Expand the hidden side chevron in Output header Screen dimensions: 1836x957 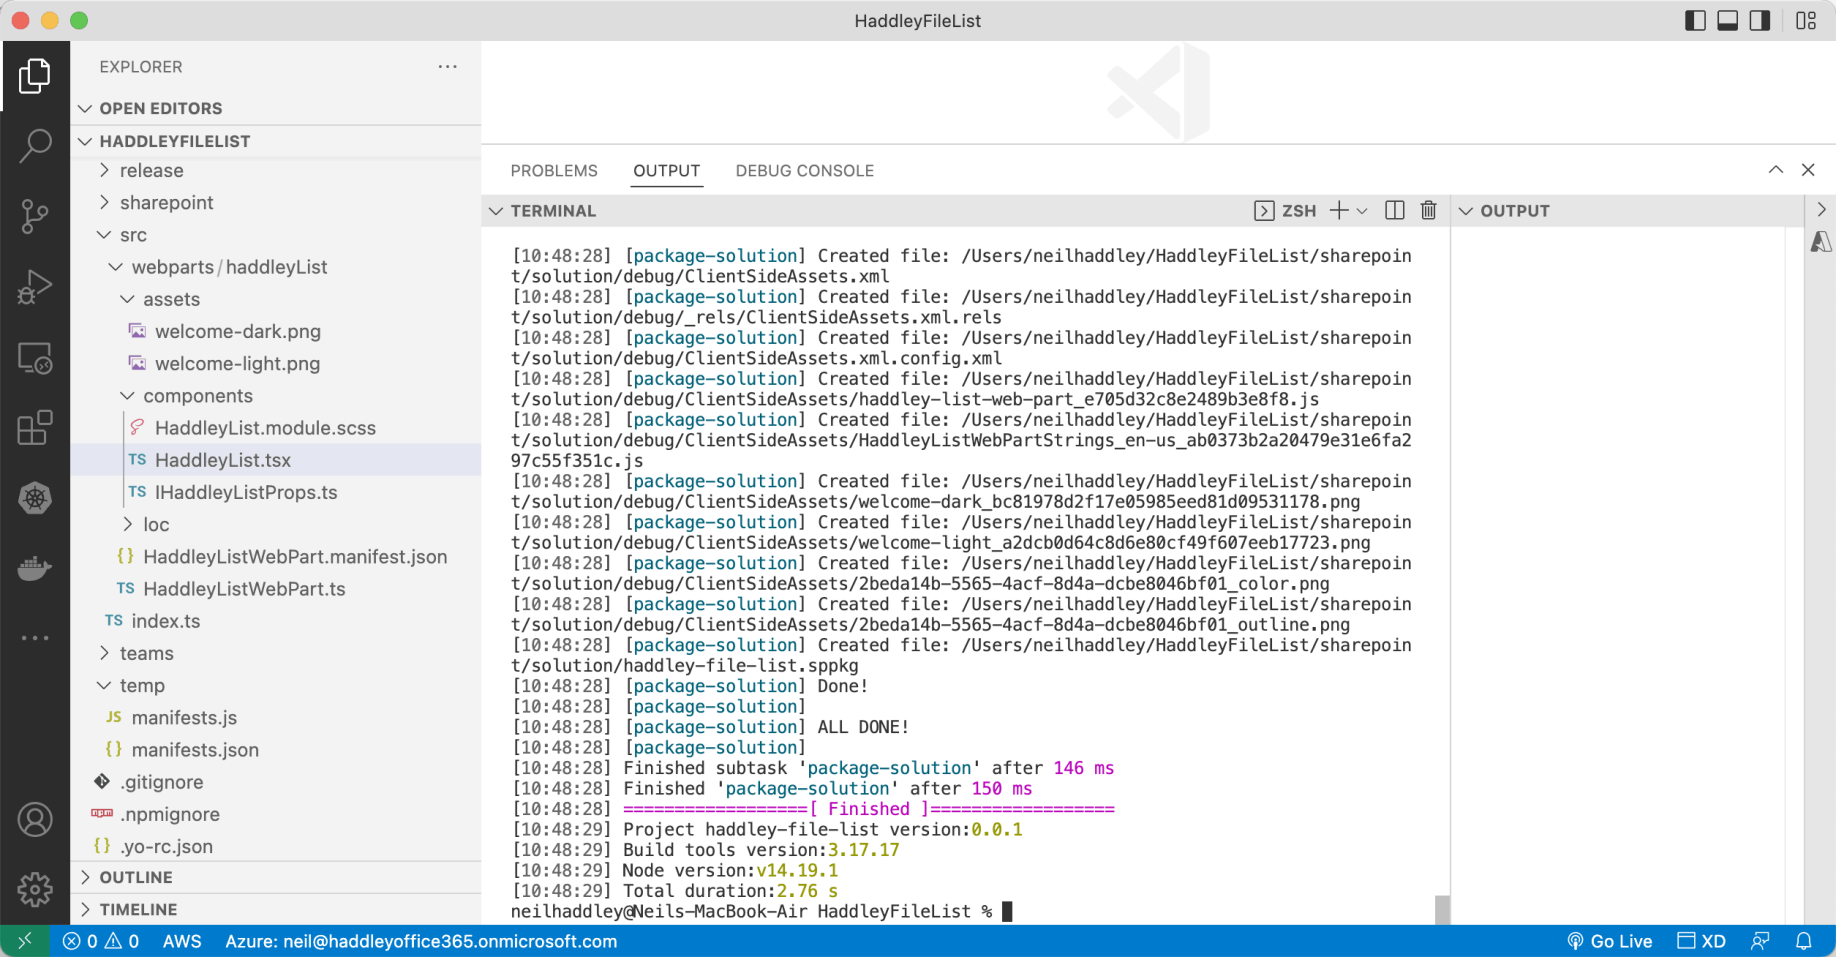(1821, 210)
